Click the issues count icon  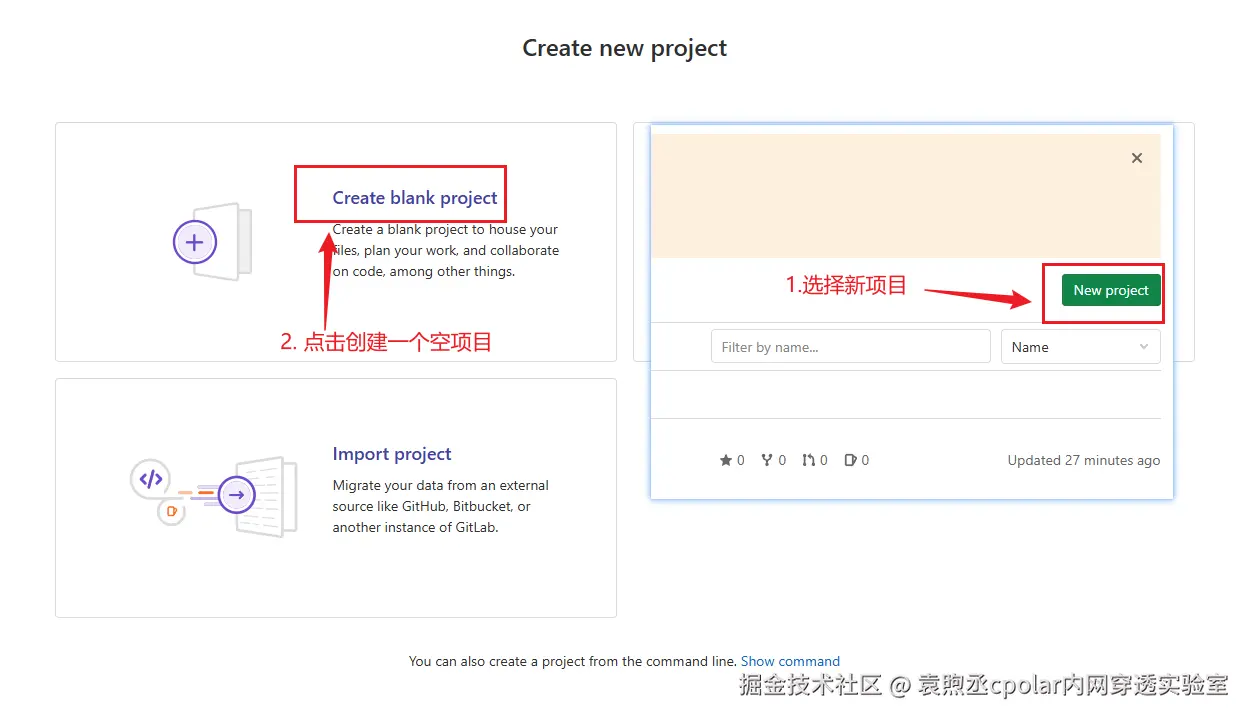[850, 460]
